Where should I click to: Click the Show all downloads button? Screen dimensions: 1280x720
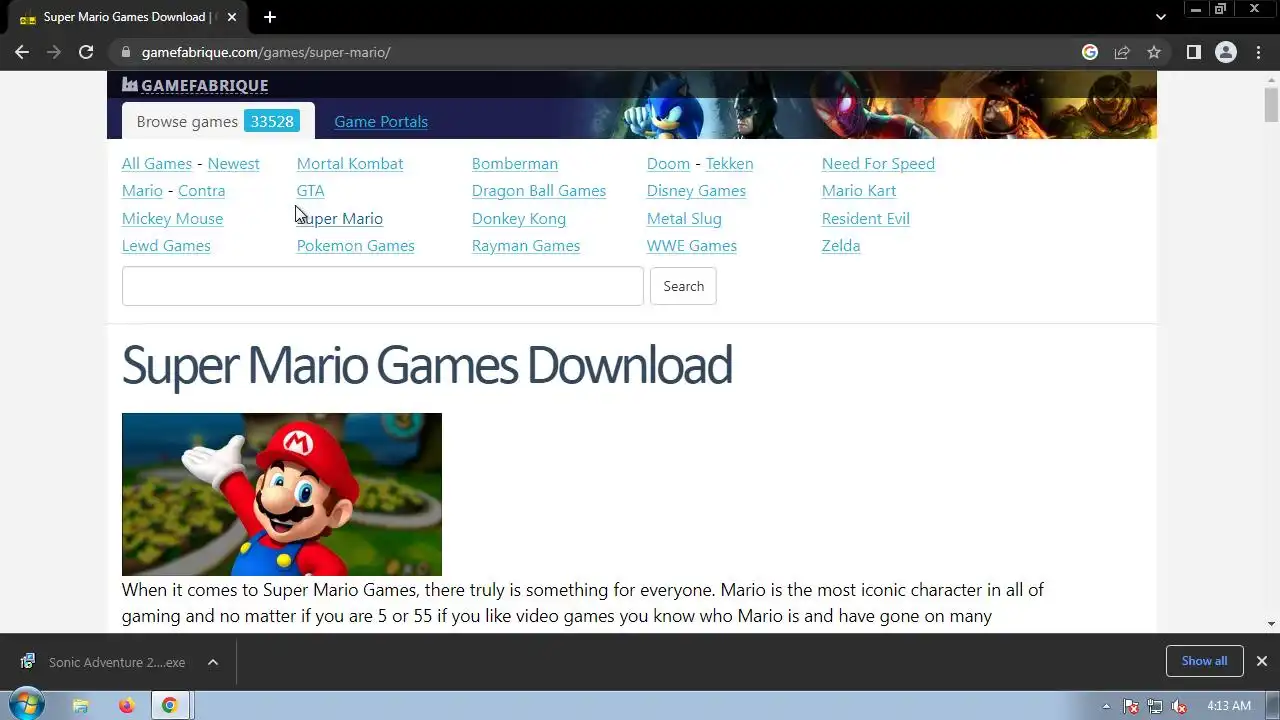pyautogui.click(x=1204, y=661)
